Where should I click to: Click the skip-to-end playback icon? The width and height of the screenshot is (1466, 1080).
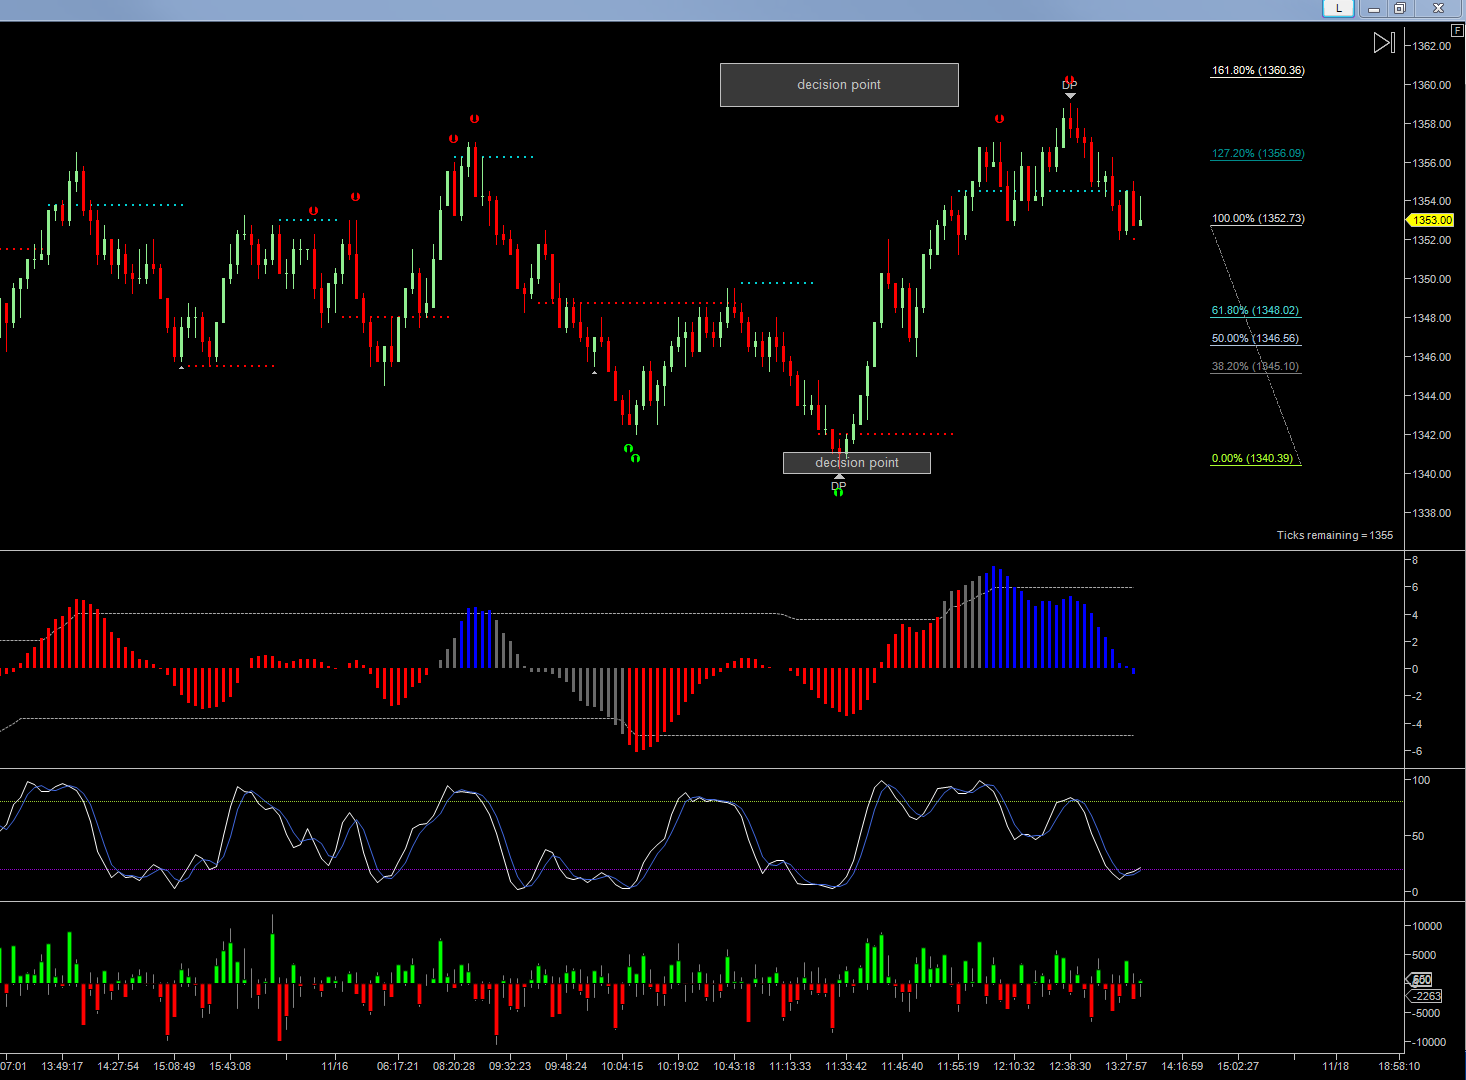[1384, 42]
